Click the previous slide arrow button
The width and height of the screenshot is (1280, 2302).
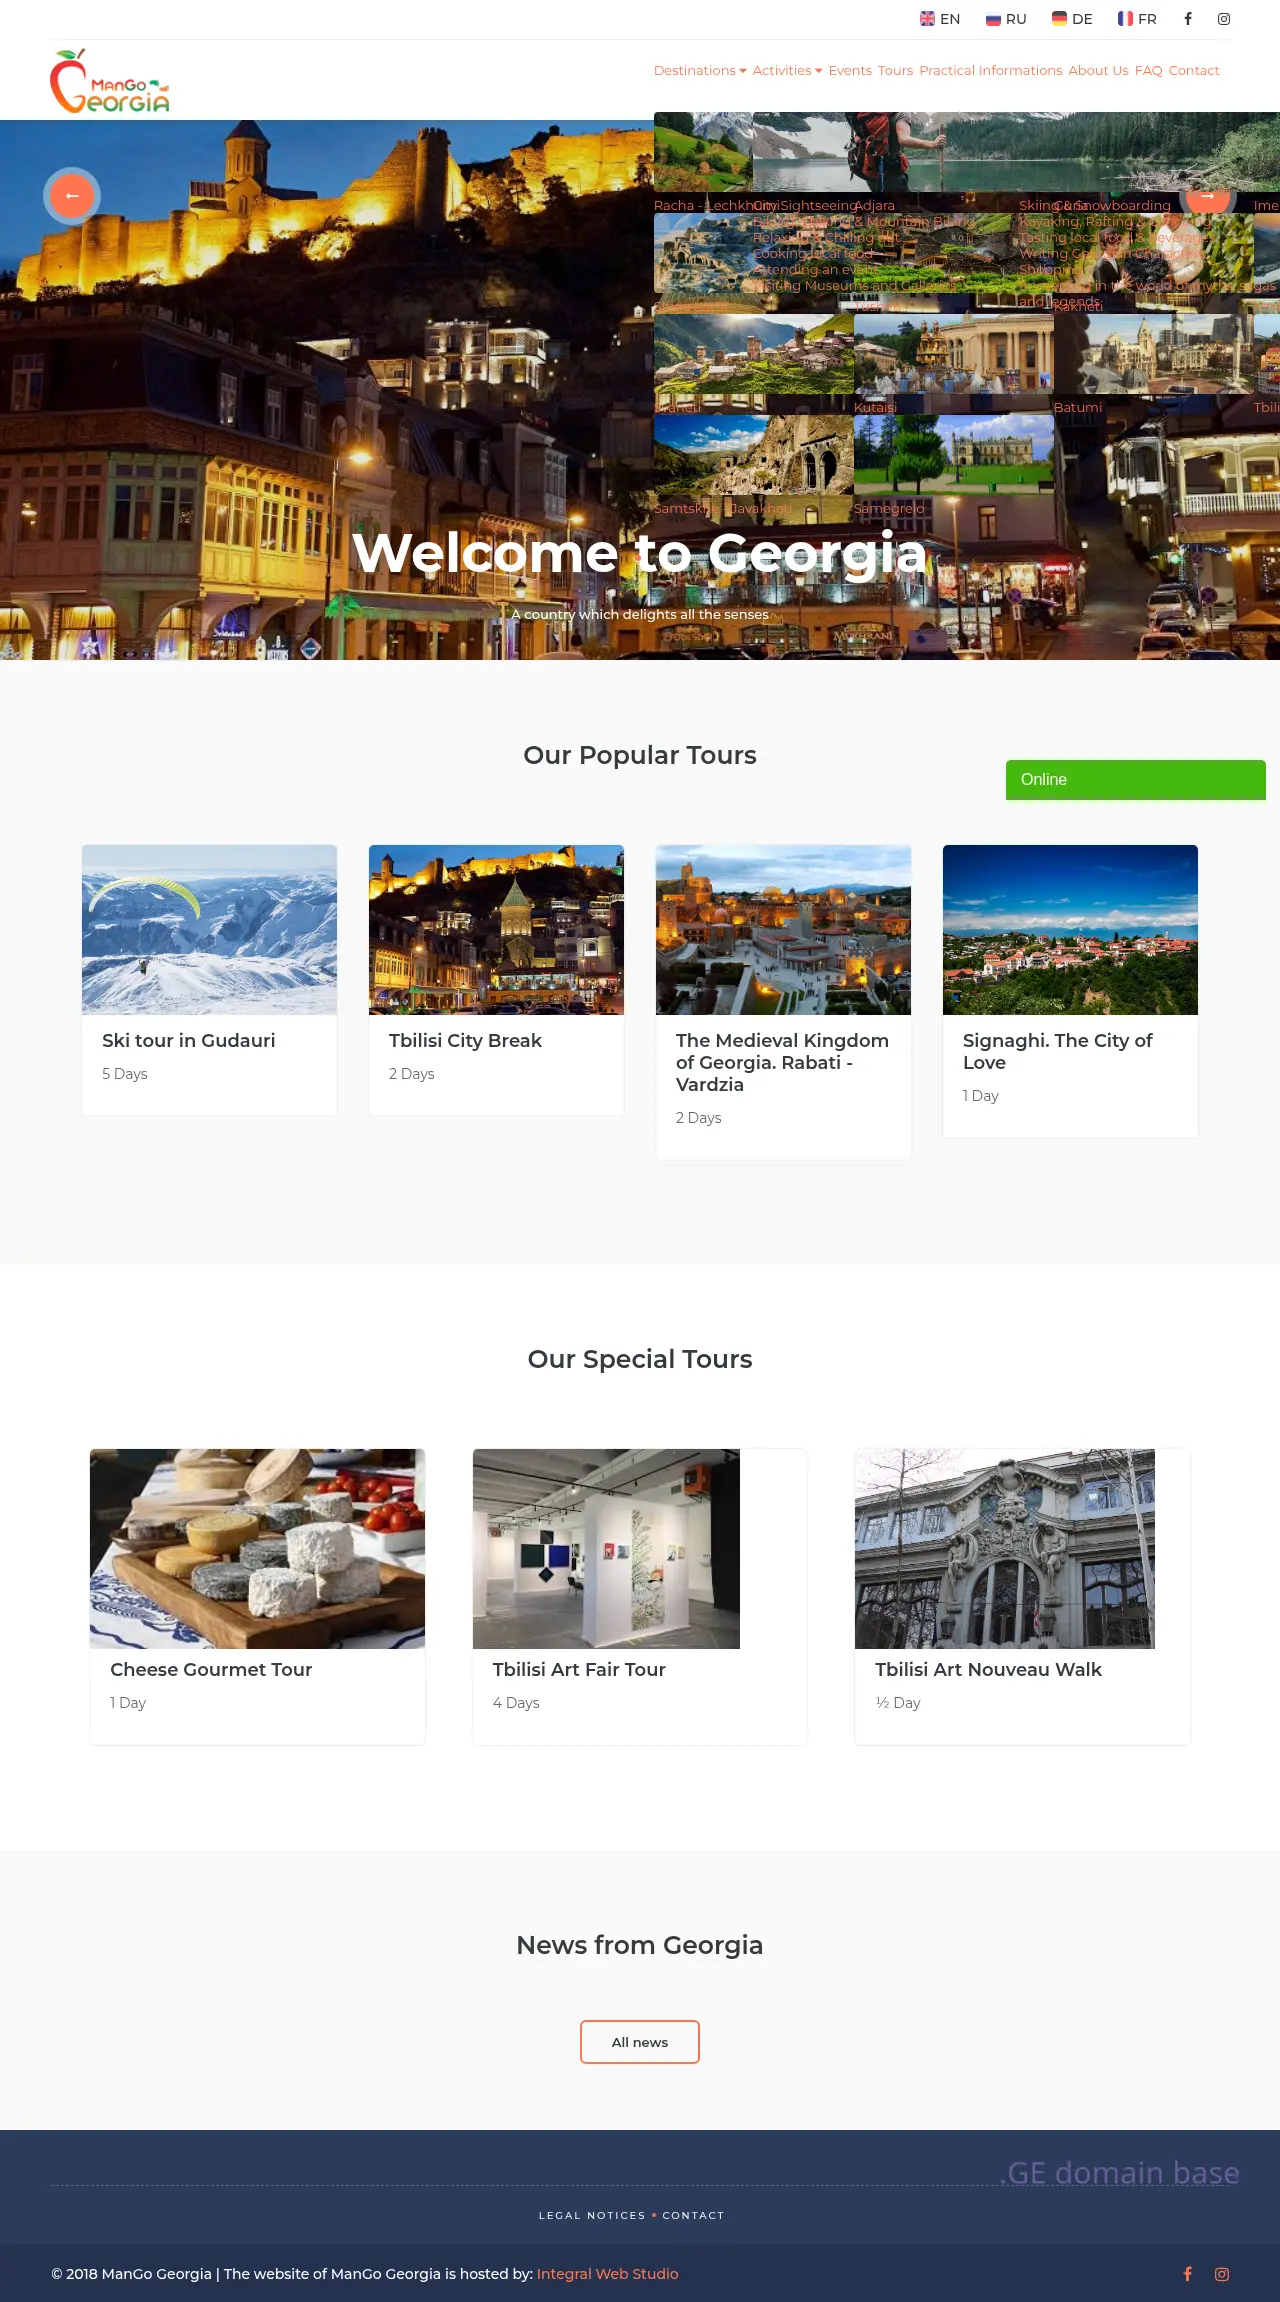72,196
